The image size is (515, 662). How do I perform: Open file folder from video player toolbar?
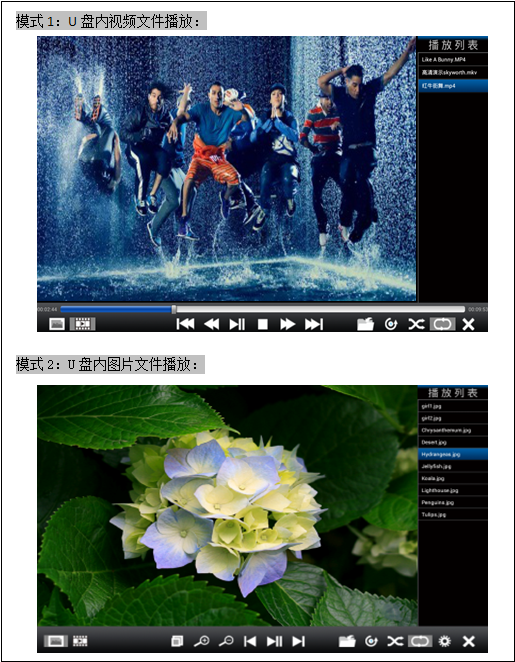point(366,324)
